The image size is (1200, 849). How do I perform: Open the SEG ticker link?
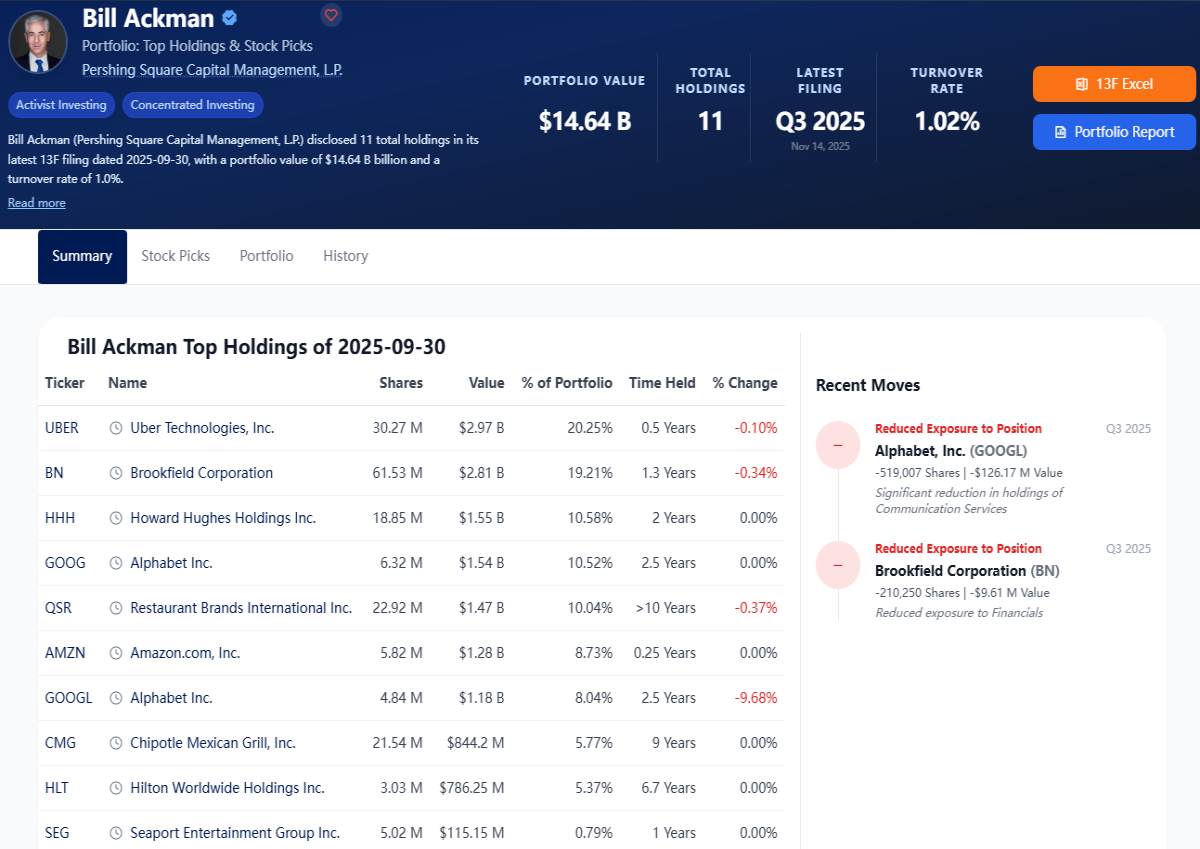pos(57,833)
